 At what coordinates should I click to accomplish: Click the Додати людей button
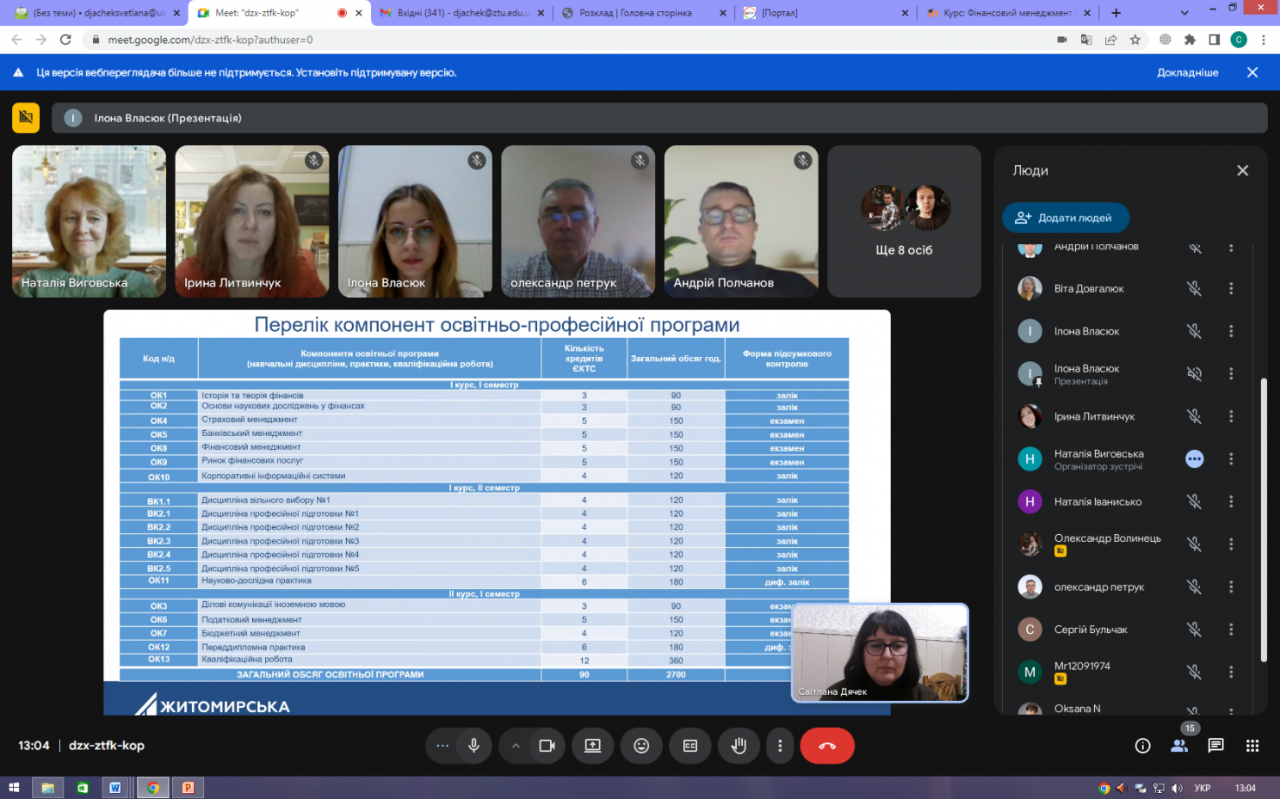(x=1065, y=218)
